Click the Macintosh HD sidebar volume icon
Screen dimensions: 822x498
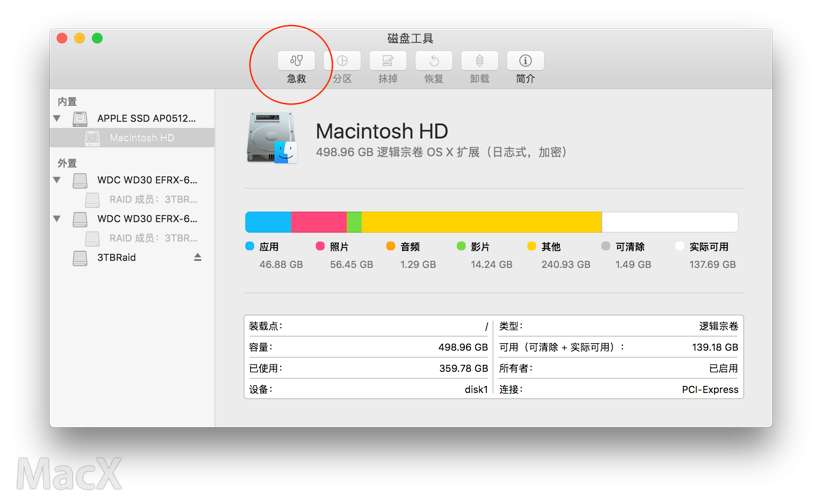[x=92, y=138]
